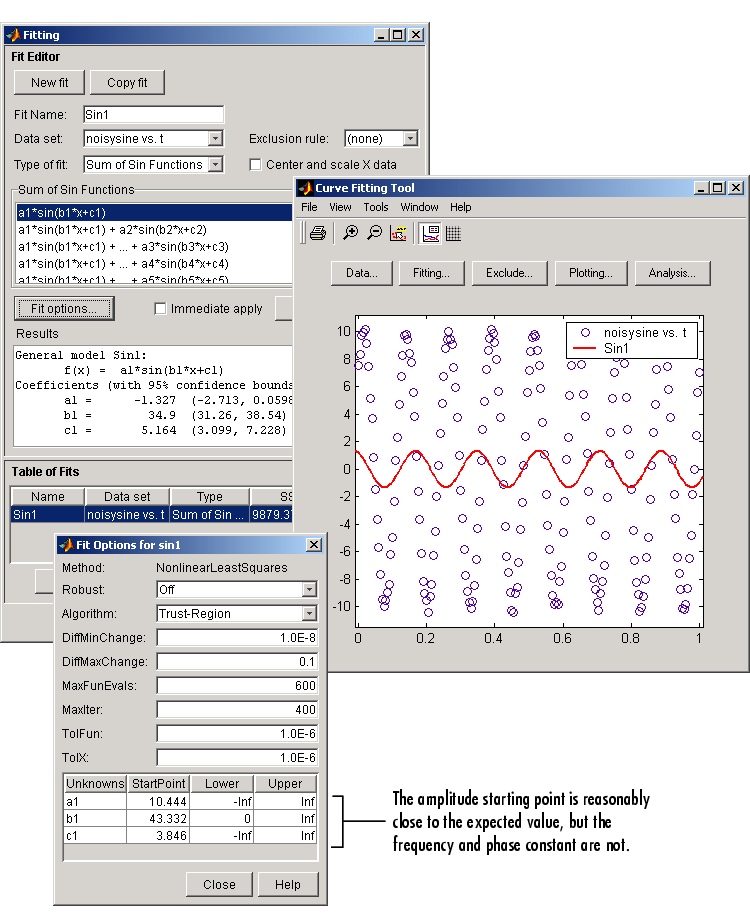The width and height of the screenshot is (750, 919).
Task: Click the DiffMinChange field
Action: click(x=237, y=638)
